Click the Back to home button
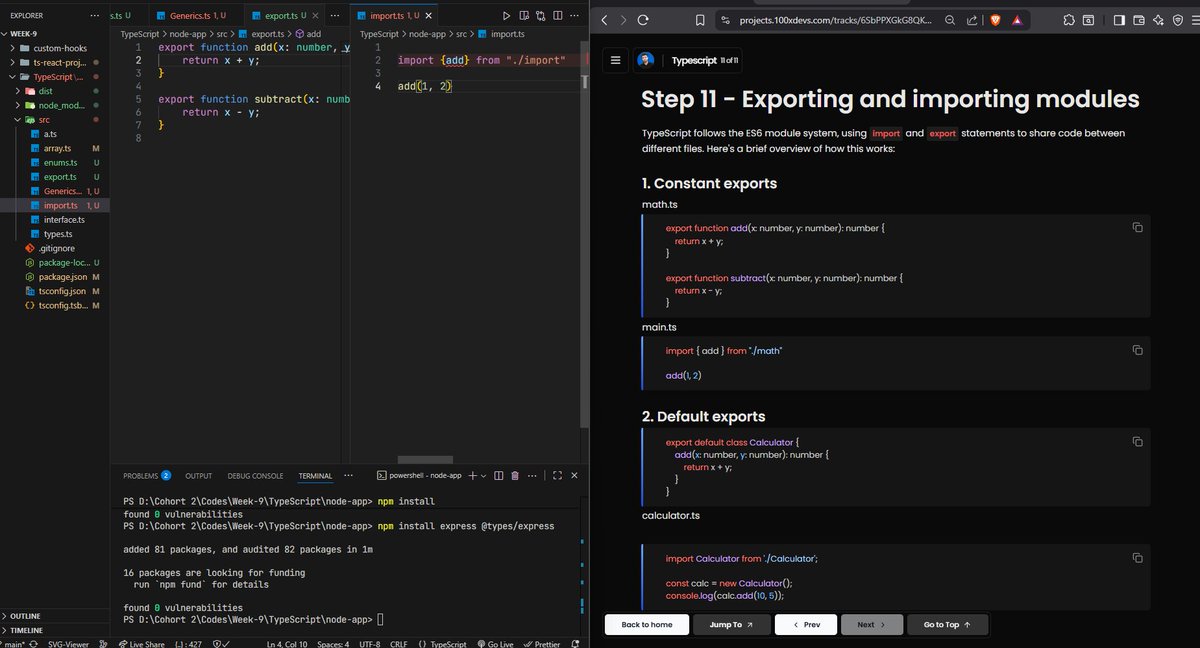 point(646,624)
